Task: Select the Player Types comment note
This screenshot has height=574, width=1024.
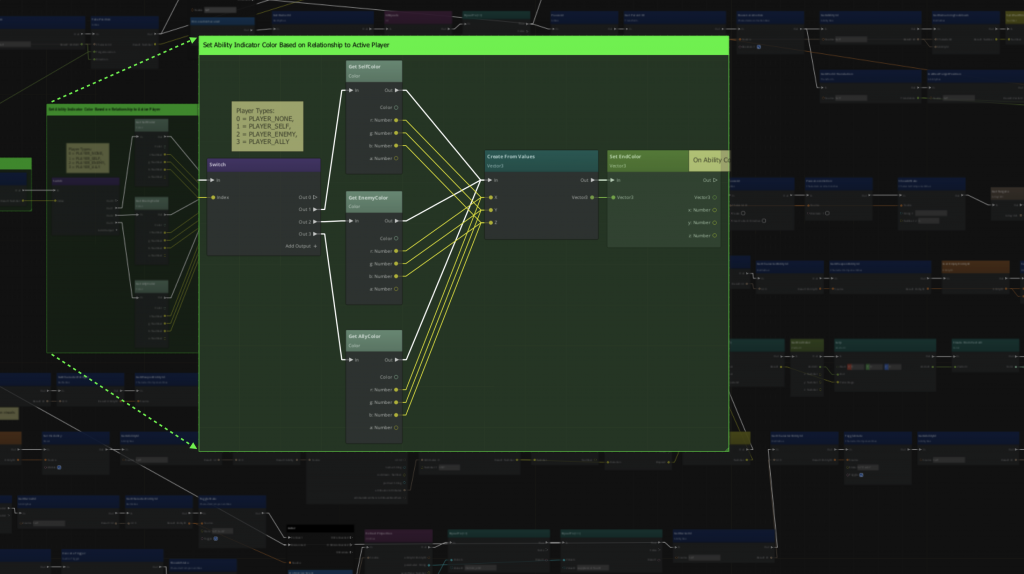Action: 267,126
